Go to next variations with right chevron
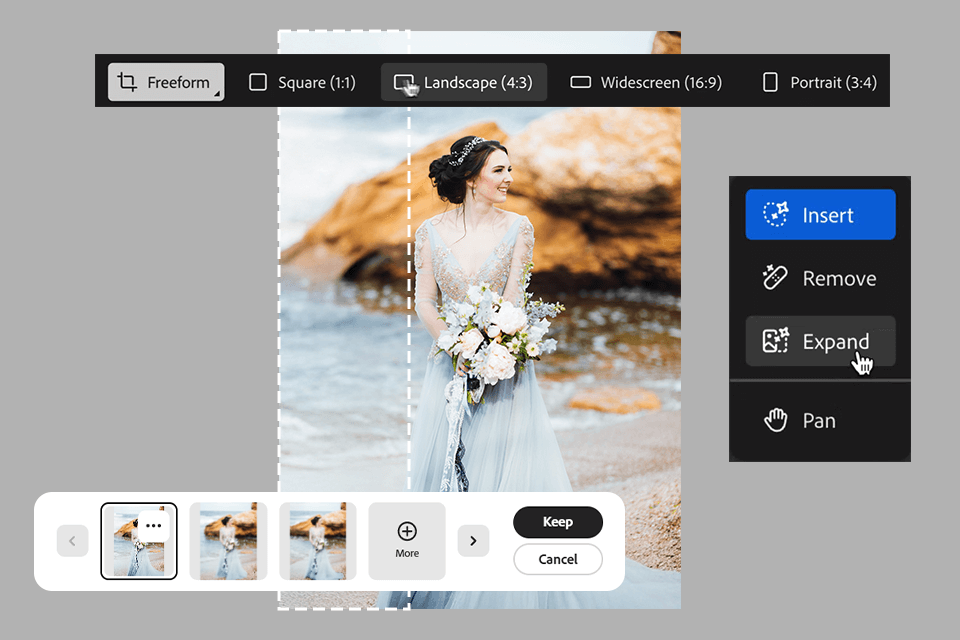The image size is (960, 640). pyautogui.click(x=473, y=541)
